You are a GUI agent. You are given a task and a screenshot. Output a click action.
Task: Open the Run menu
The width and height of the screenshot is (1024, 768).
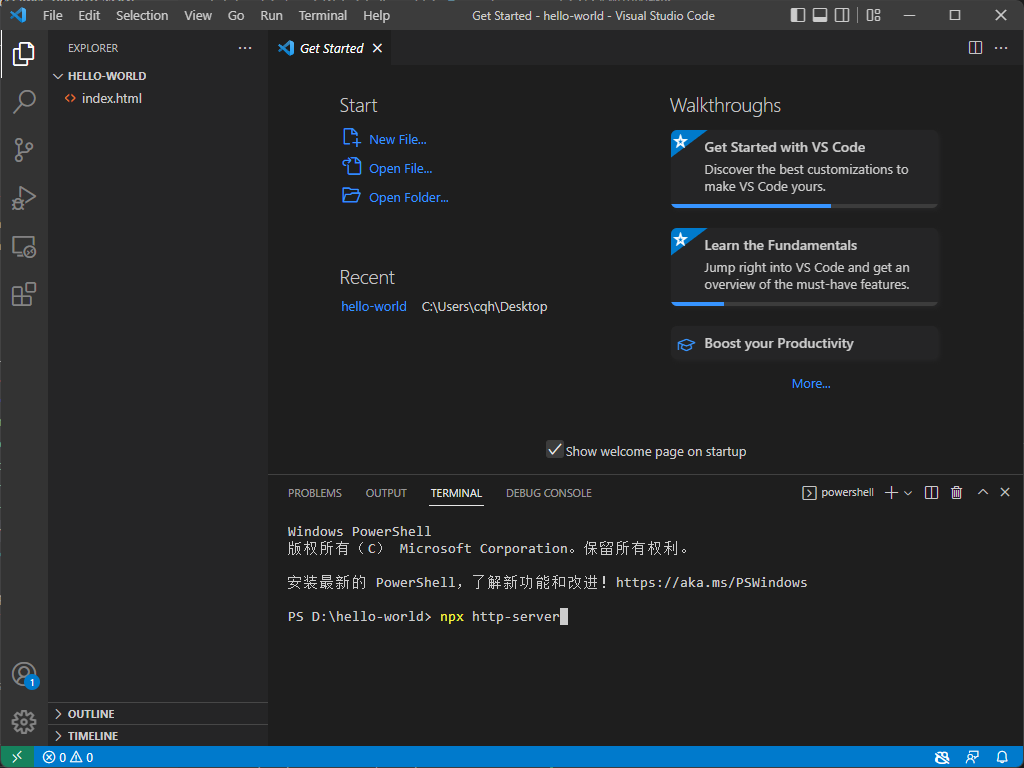[271, 15]
